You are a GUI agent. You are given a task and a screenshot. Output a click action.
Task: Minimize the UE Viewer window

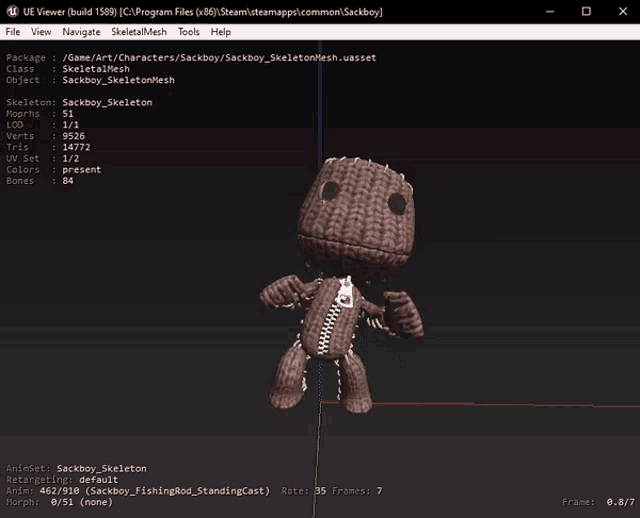[x=550, y=11]
